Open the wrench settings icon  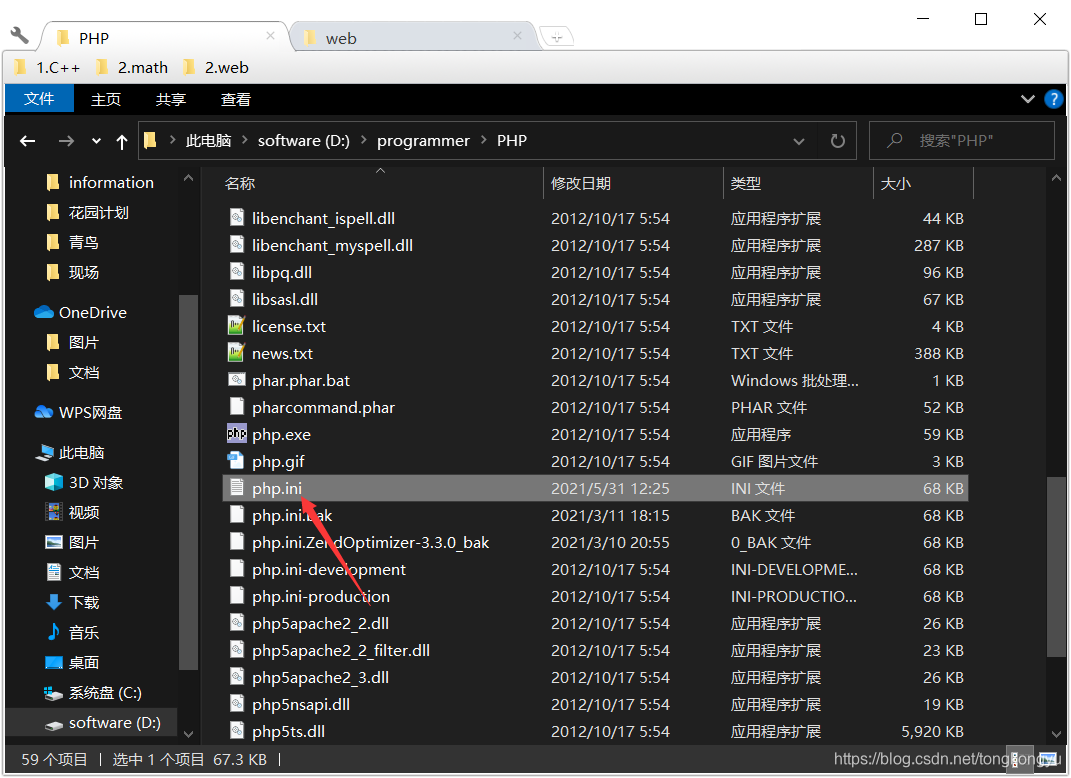pos(20,35)
